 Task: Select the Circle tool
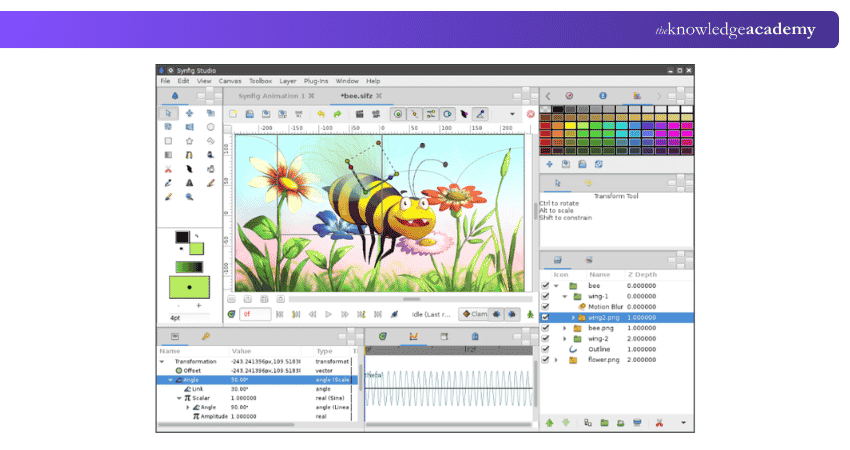[x=210, y=127]
